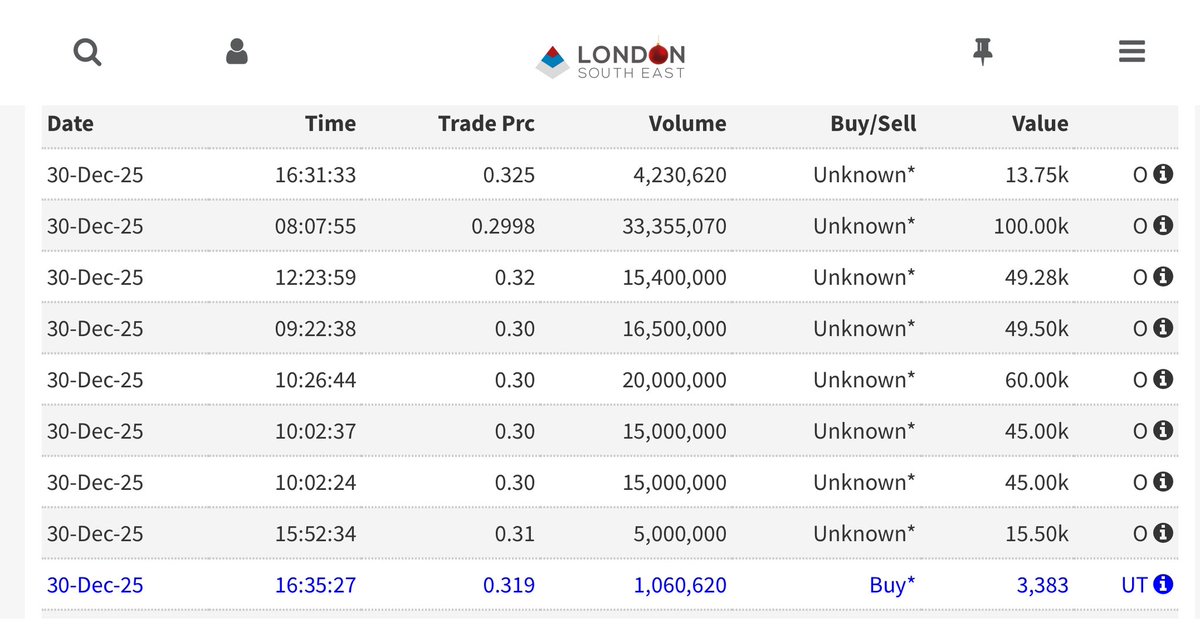Click time 10:02:24 in the table
This screenshot has width=1200, height=627.
[315, 482]
